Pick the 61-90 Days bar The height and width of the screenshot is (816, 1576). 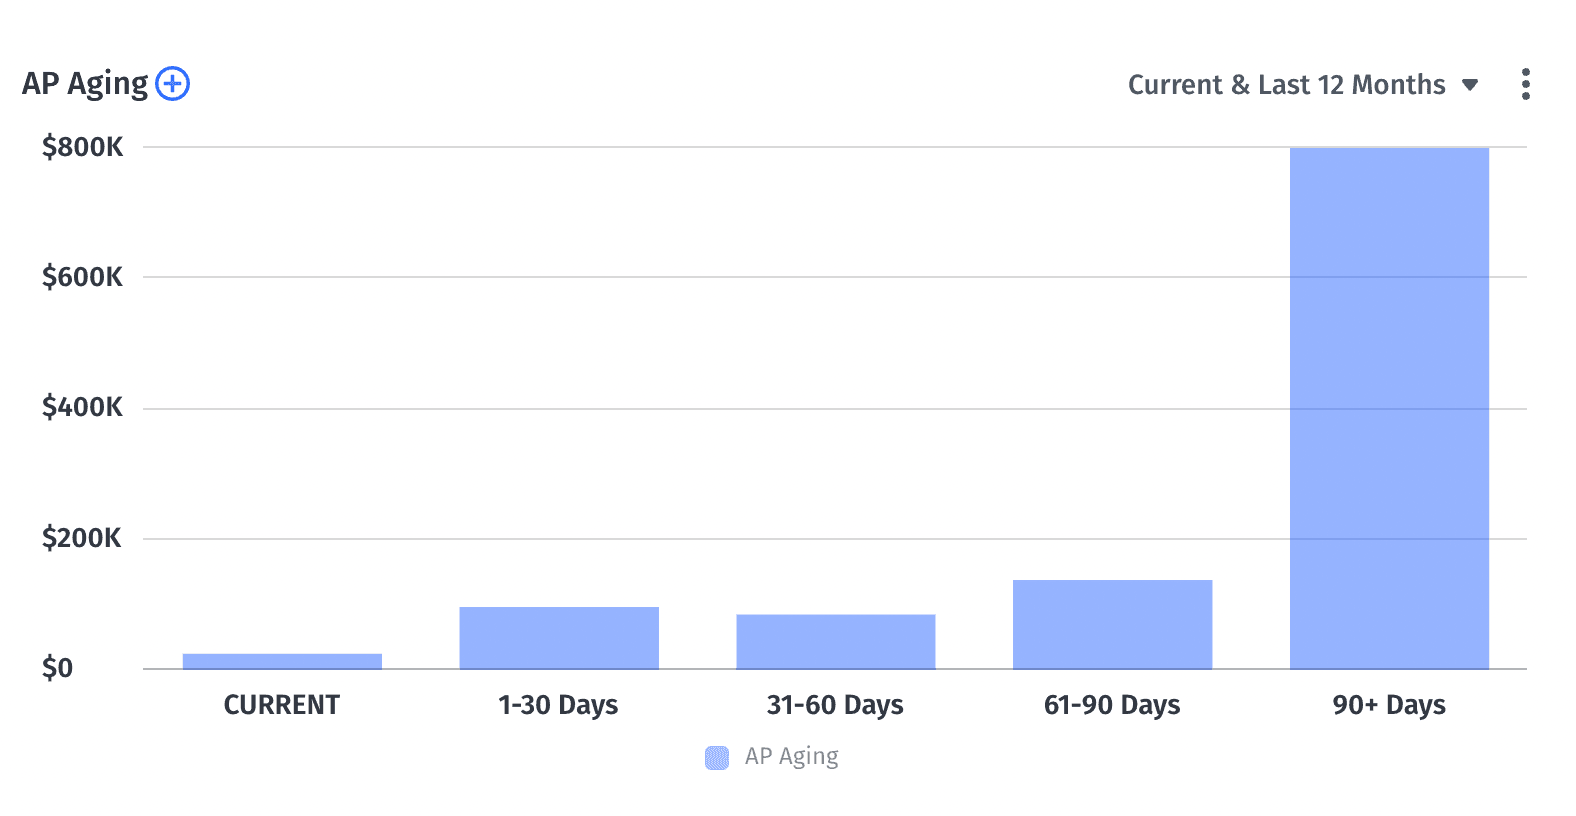point(1112,625)
